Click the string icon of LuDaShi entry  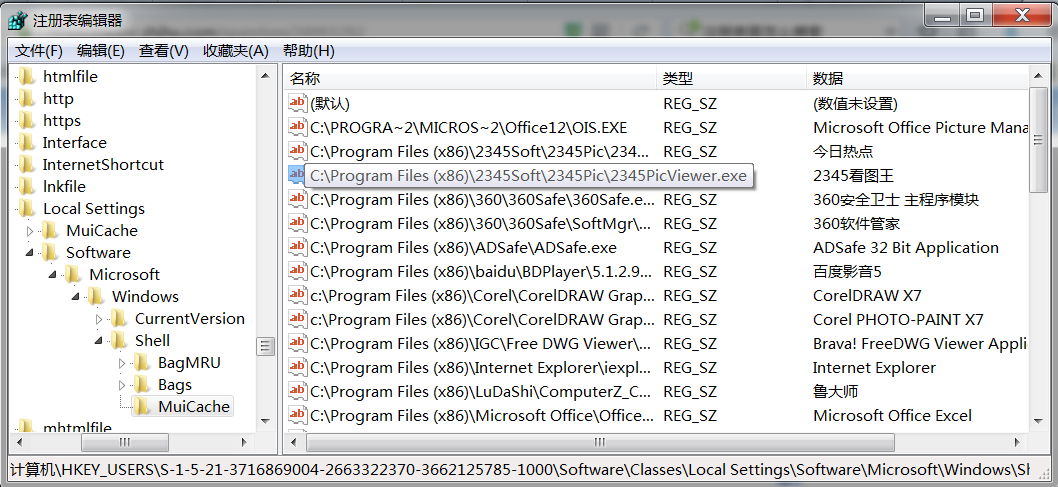coord(298,391)
